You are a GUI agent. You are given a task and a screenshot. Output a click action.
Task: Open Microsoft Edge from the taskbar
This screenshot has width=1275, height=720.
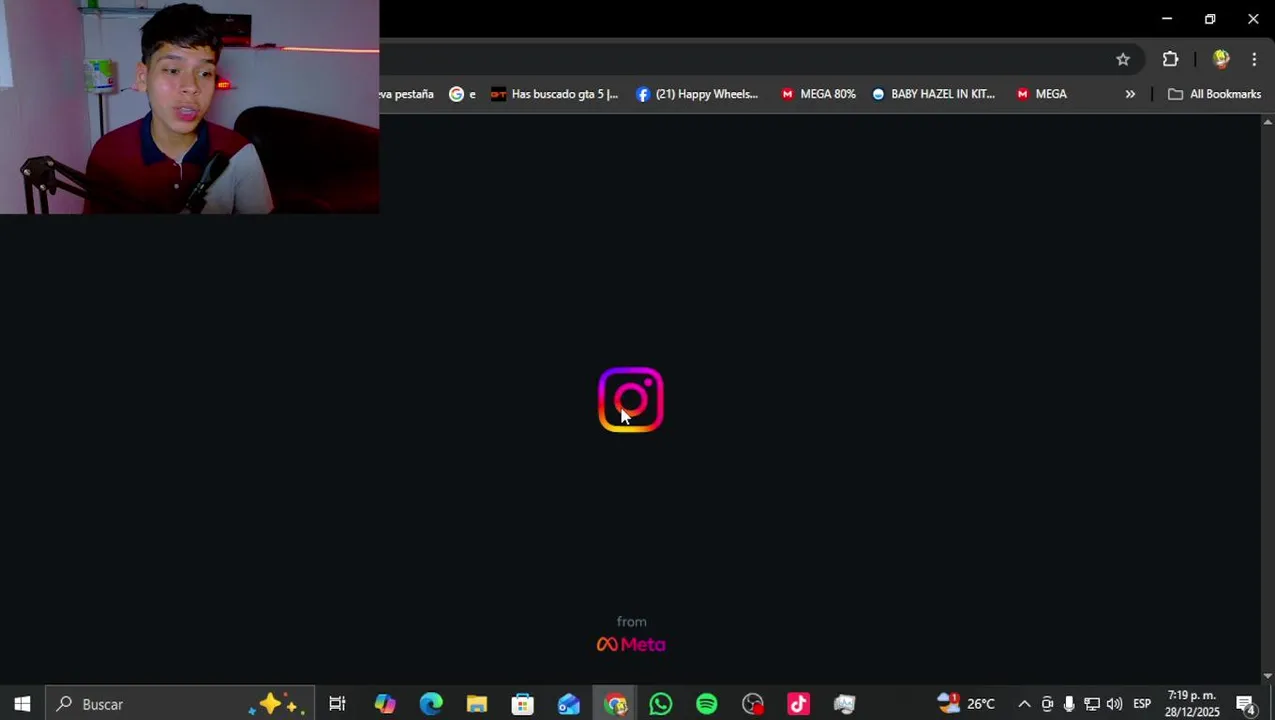click(x=431, y=704)
